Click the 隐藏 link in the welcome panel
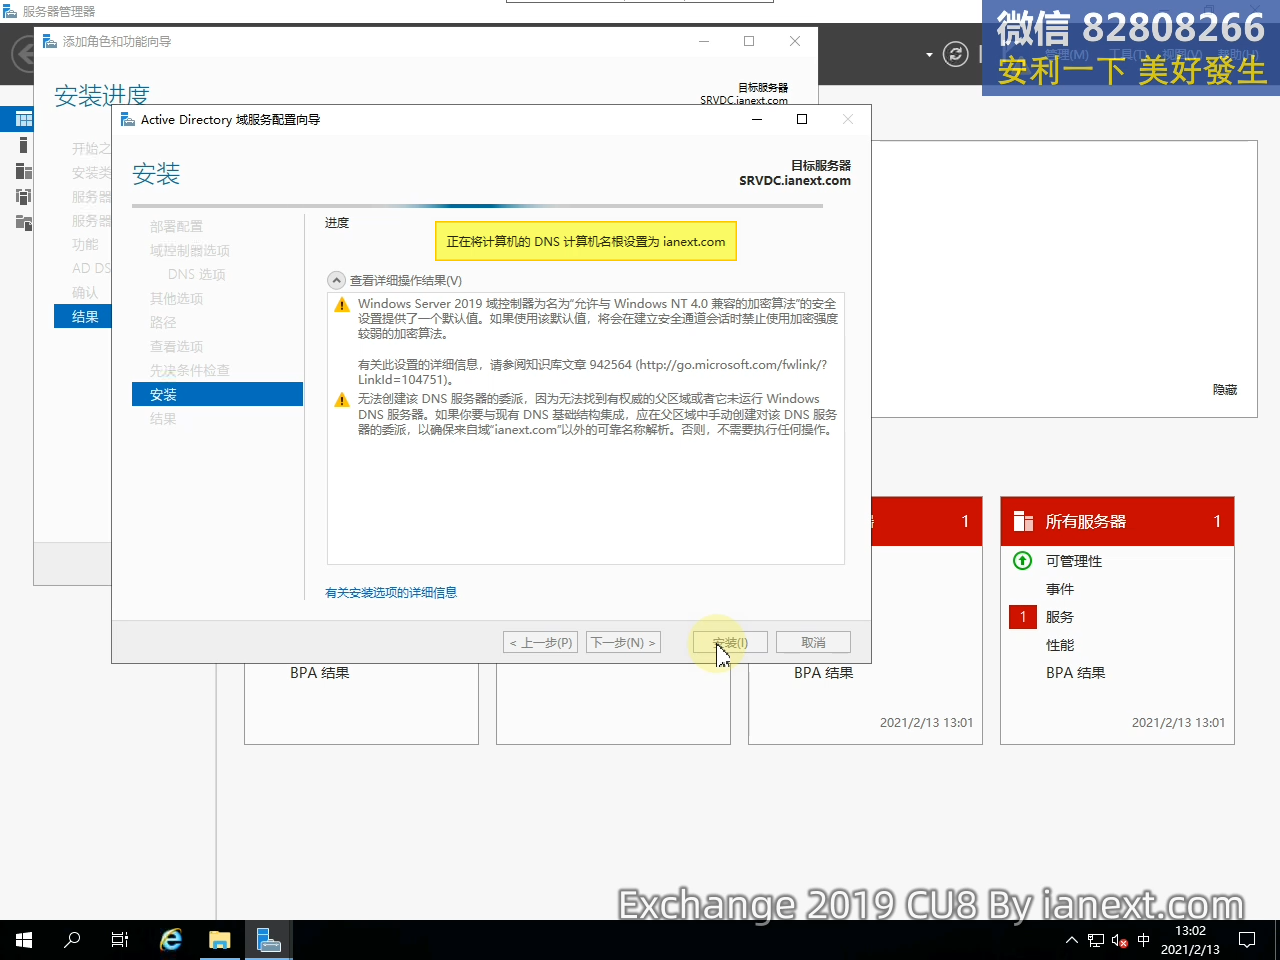The width and height of the screenshot is (1280, 960). [x=1225, y=390]
